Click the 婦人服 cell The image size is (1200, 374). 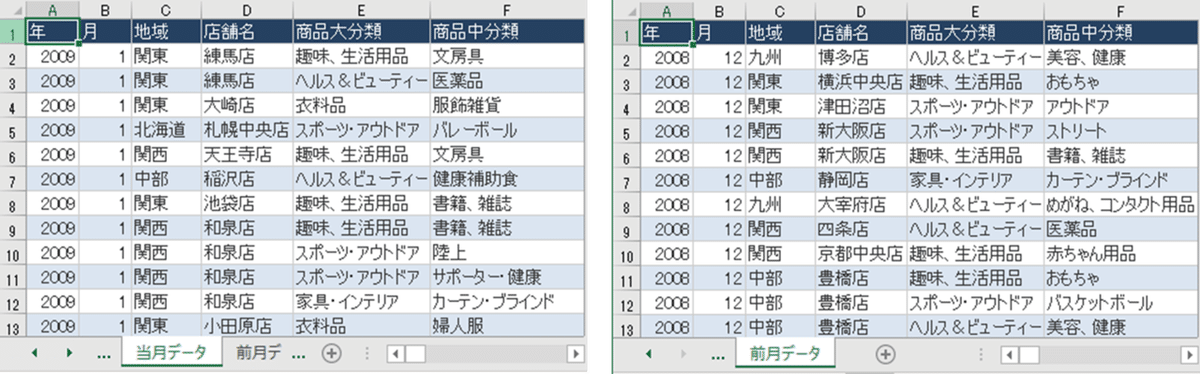506,326
